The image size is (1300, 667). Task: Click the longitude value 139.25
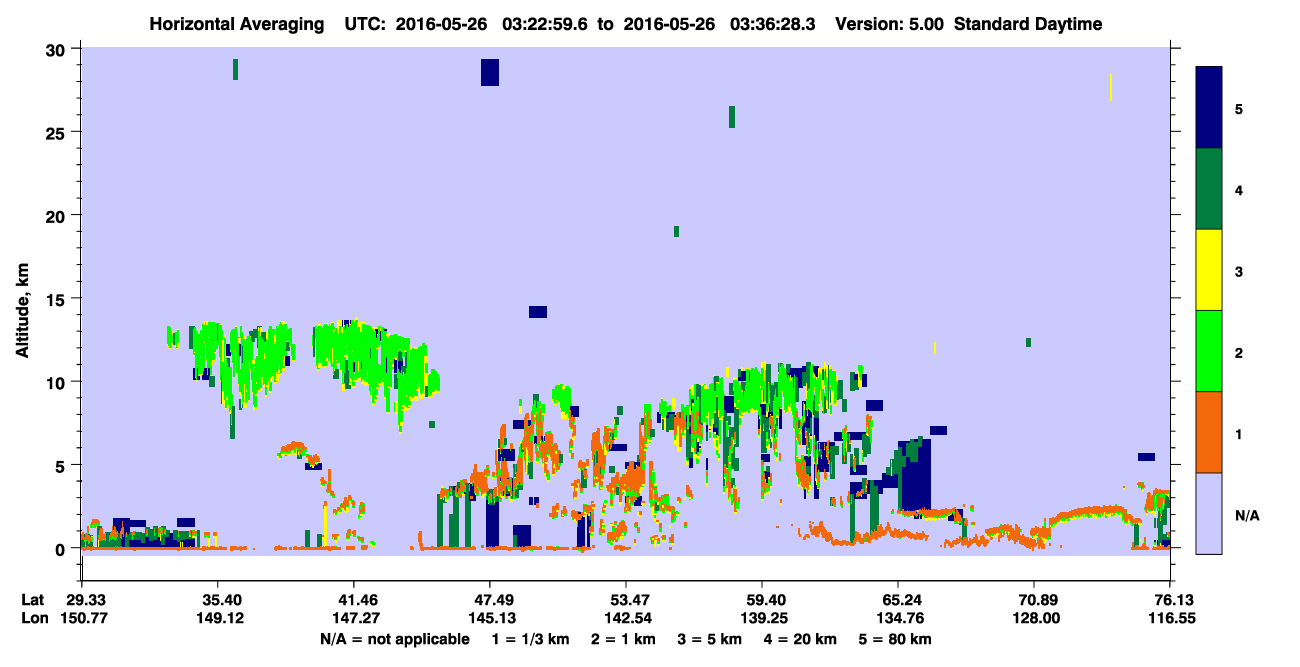point(762,619)
